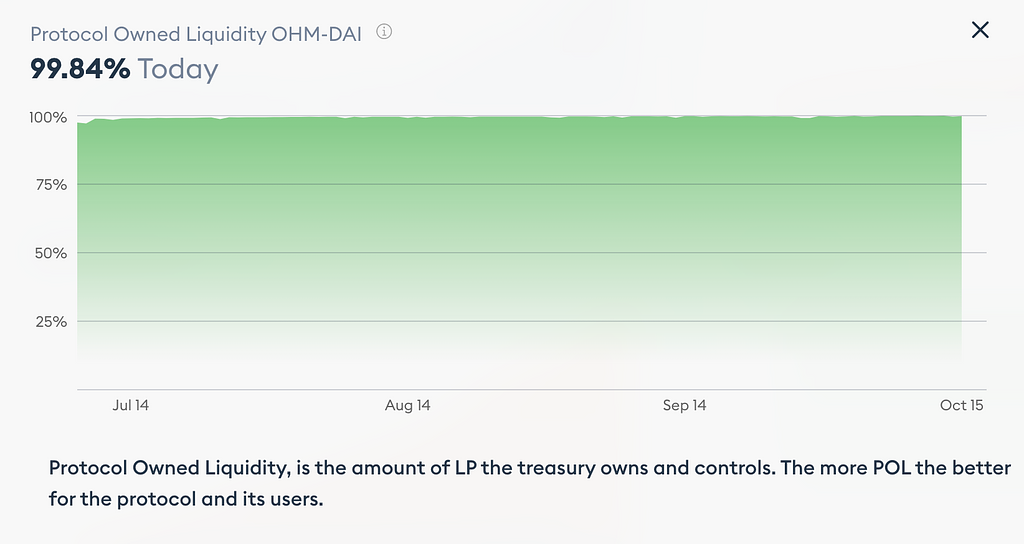Image resolution: width=1024 pixels, height=544 pixels.
Task: Click the info icon beside the OHM-DAI title
Action: click(384, 32)
